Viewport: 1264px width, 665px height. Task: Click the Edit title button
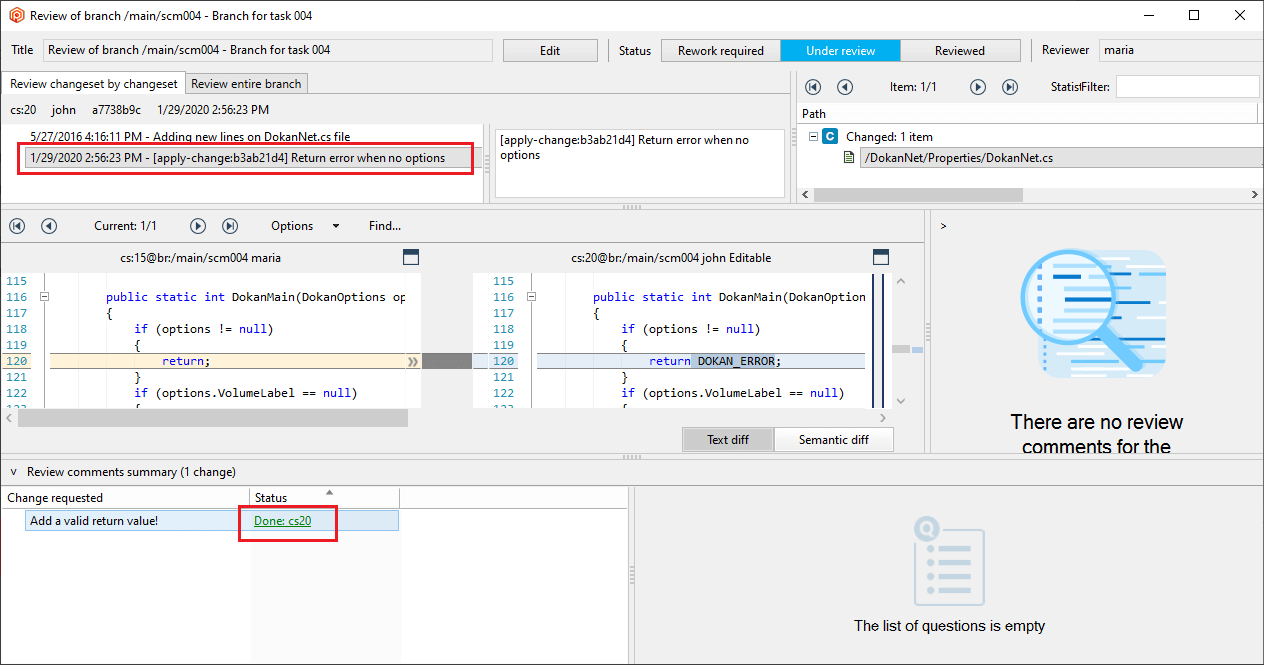(550, 51)
